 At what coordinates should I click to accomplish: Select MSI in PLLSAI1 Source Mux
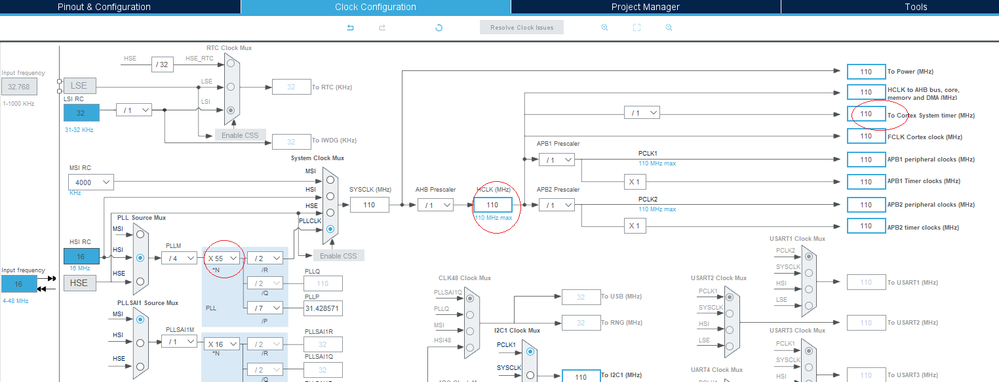(140, 320)
